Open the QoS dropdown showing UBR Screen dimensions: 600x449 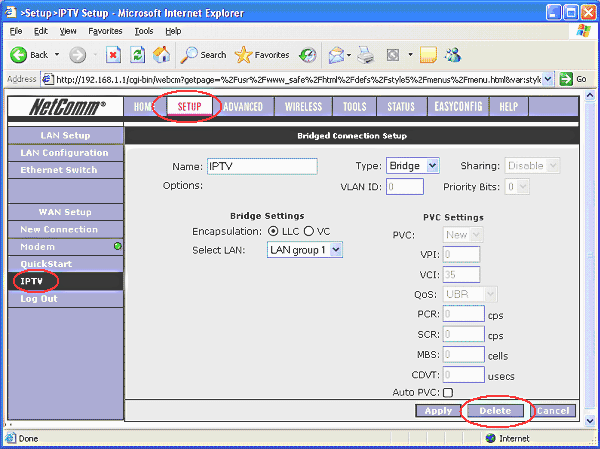470,294
